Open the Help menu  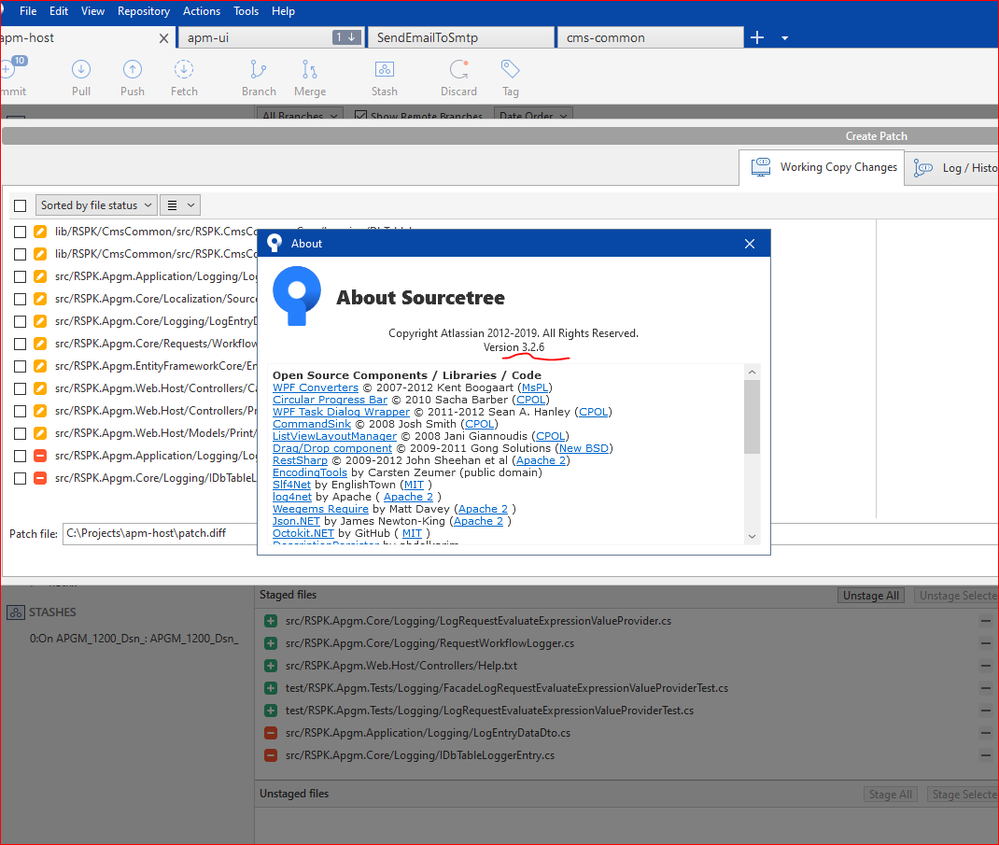pos(283,11)
